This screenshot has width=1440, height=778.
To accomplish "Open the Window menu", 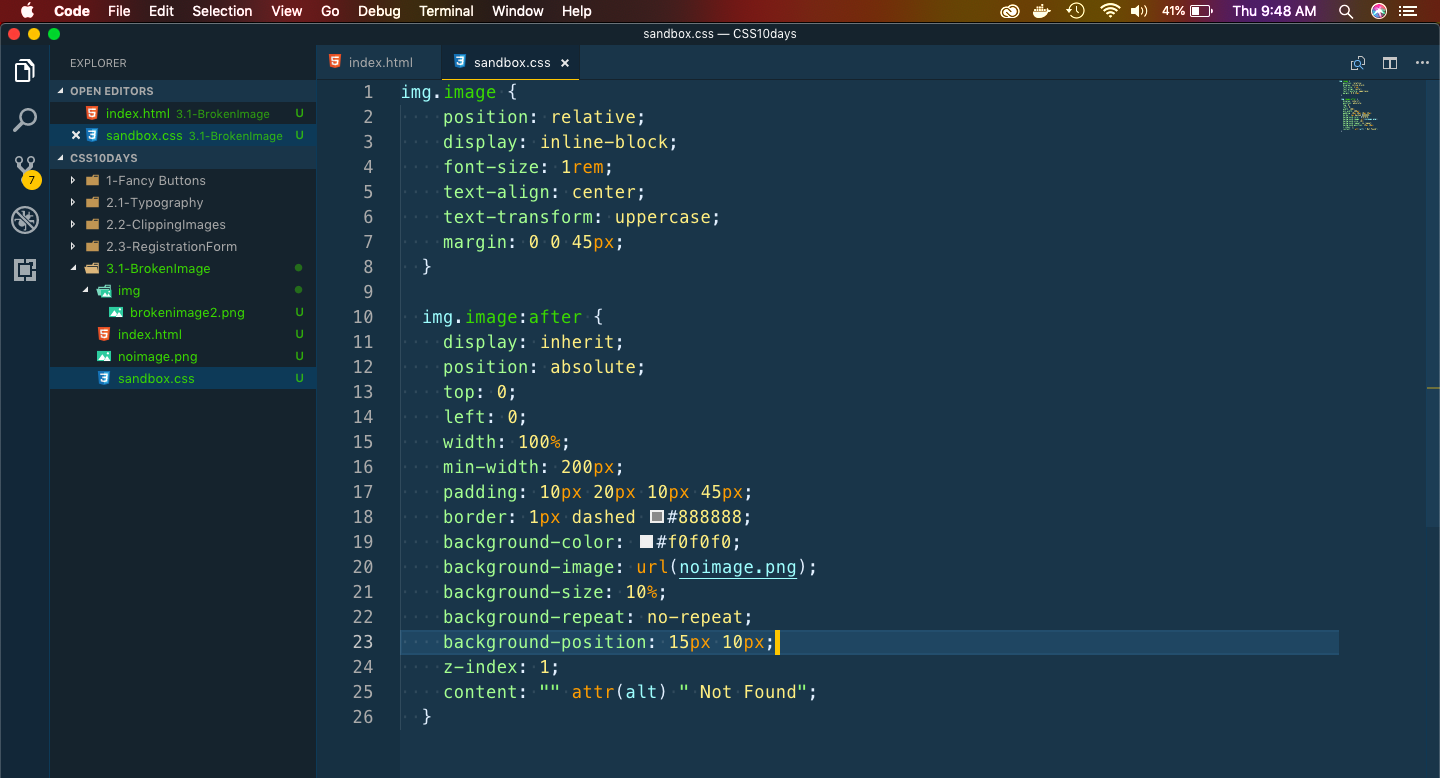I will coord(518,11).
